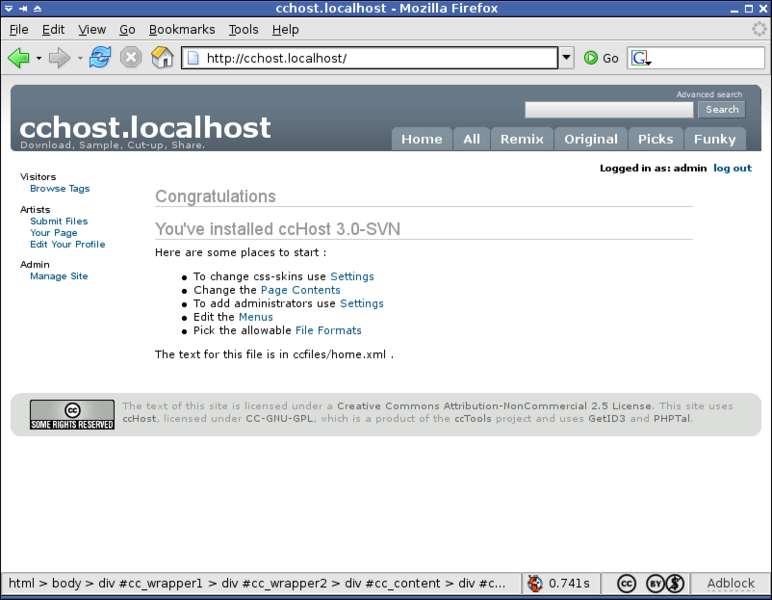
Task: Open the PHPTal link
Action: click(672, 418)
